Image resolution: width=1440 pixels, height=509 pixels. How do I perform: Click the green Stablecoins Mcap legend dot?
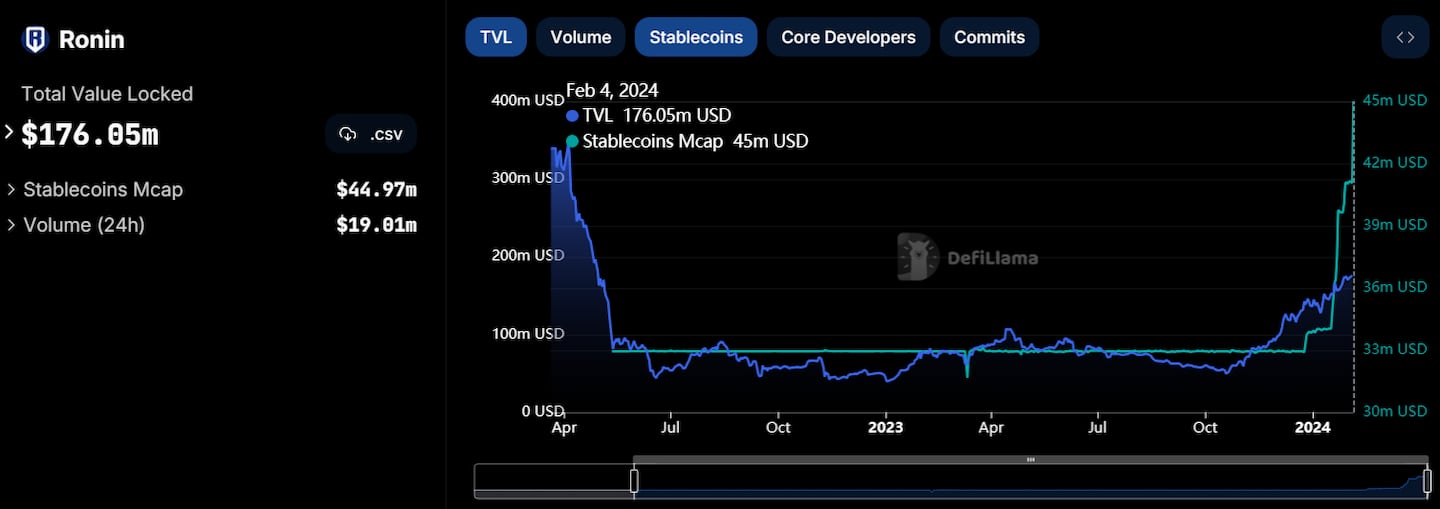[572, 142]
